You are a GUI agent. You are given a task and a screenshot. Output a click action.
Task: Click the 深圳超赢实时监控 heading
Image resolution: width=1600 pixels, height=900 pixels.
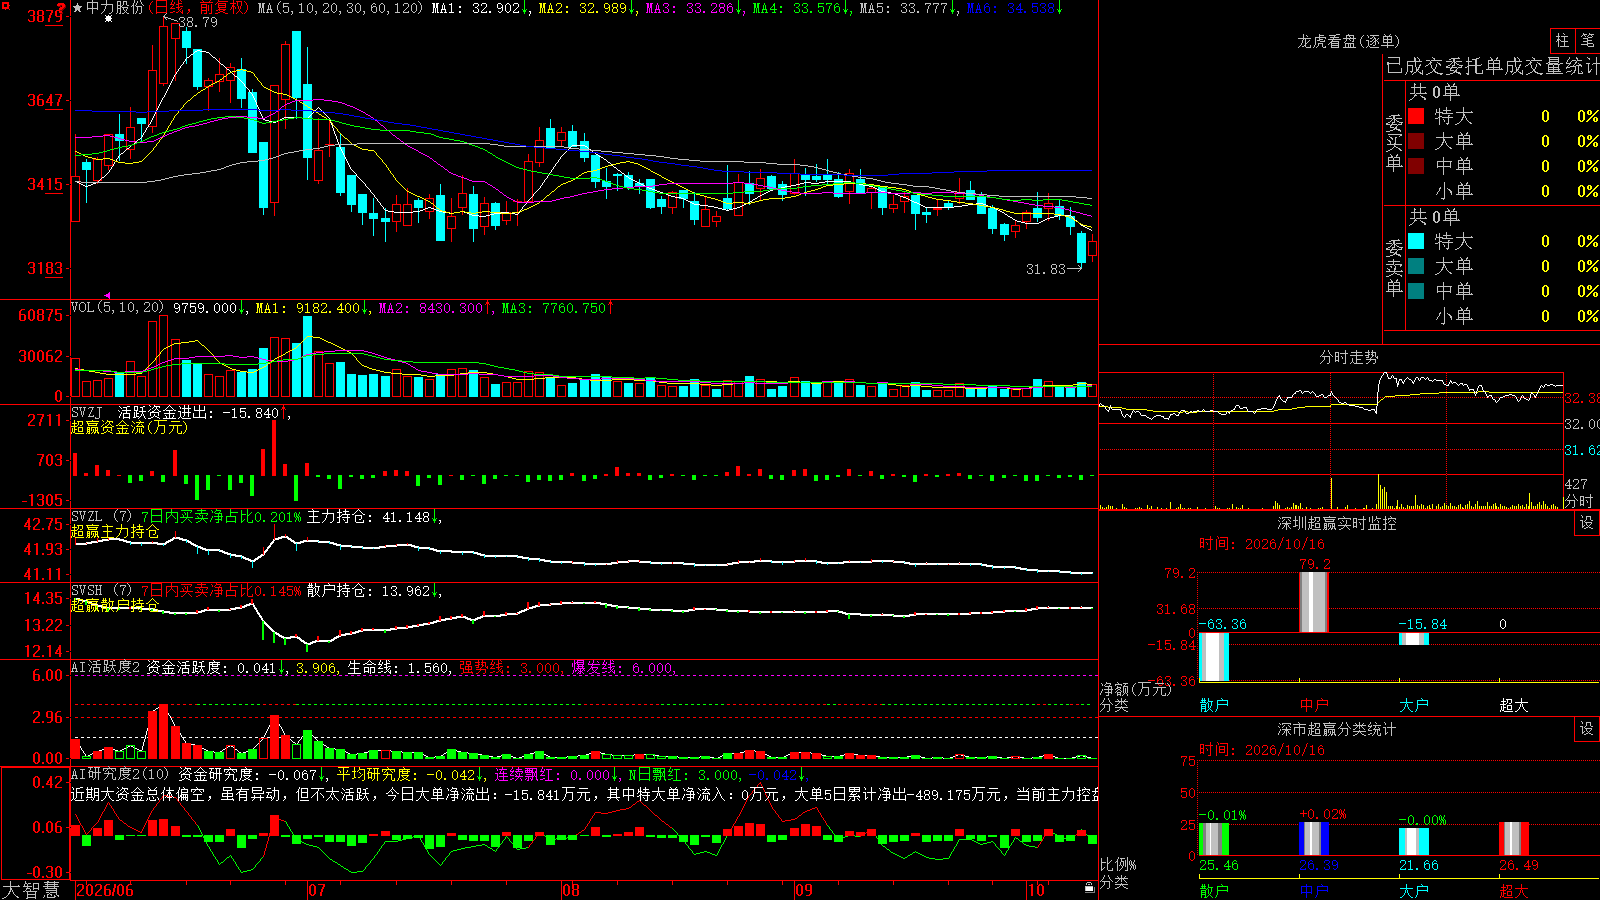point(1336,523)
